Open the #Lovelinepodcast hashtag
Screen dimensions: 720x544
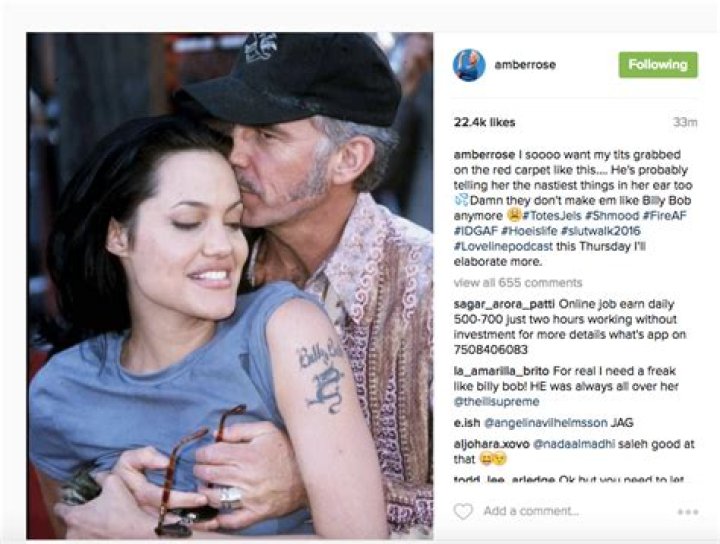pos(503,246)
